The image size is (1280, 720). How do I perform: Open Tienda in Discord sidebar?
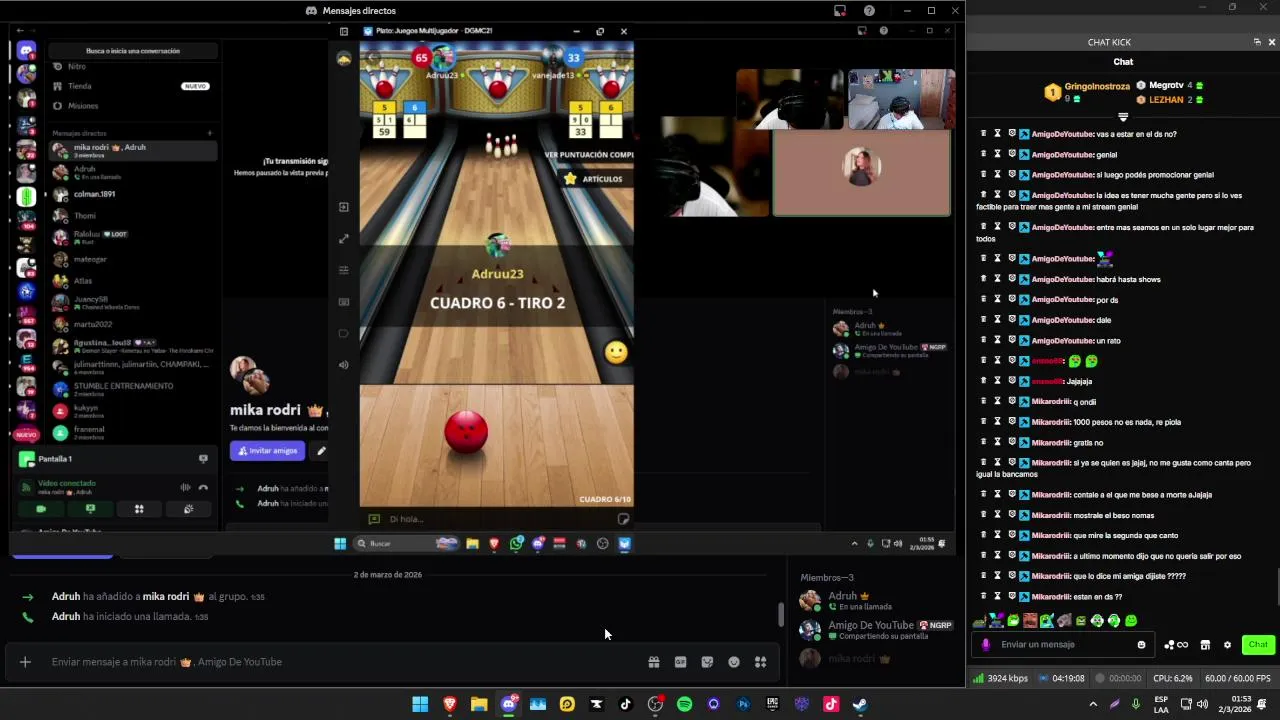point(131,86)
